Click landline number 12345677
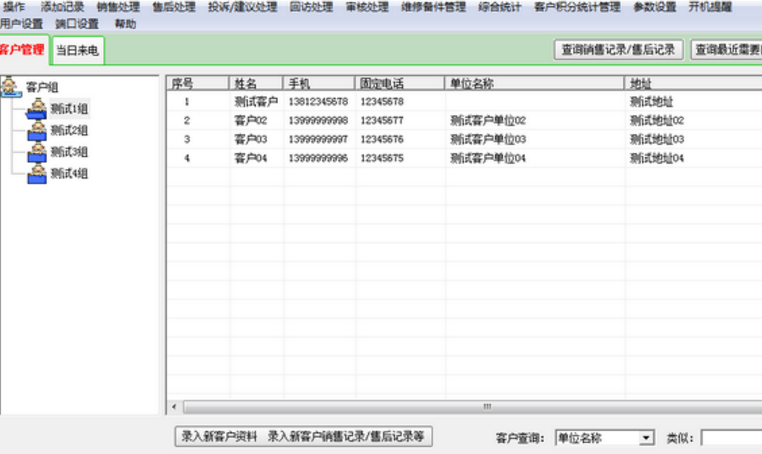This screenshot has width=762, height=454. pyautogui.click(x=382, y=121)
